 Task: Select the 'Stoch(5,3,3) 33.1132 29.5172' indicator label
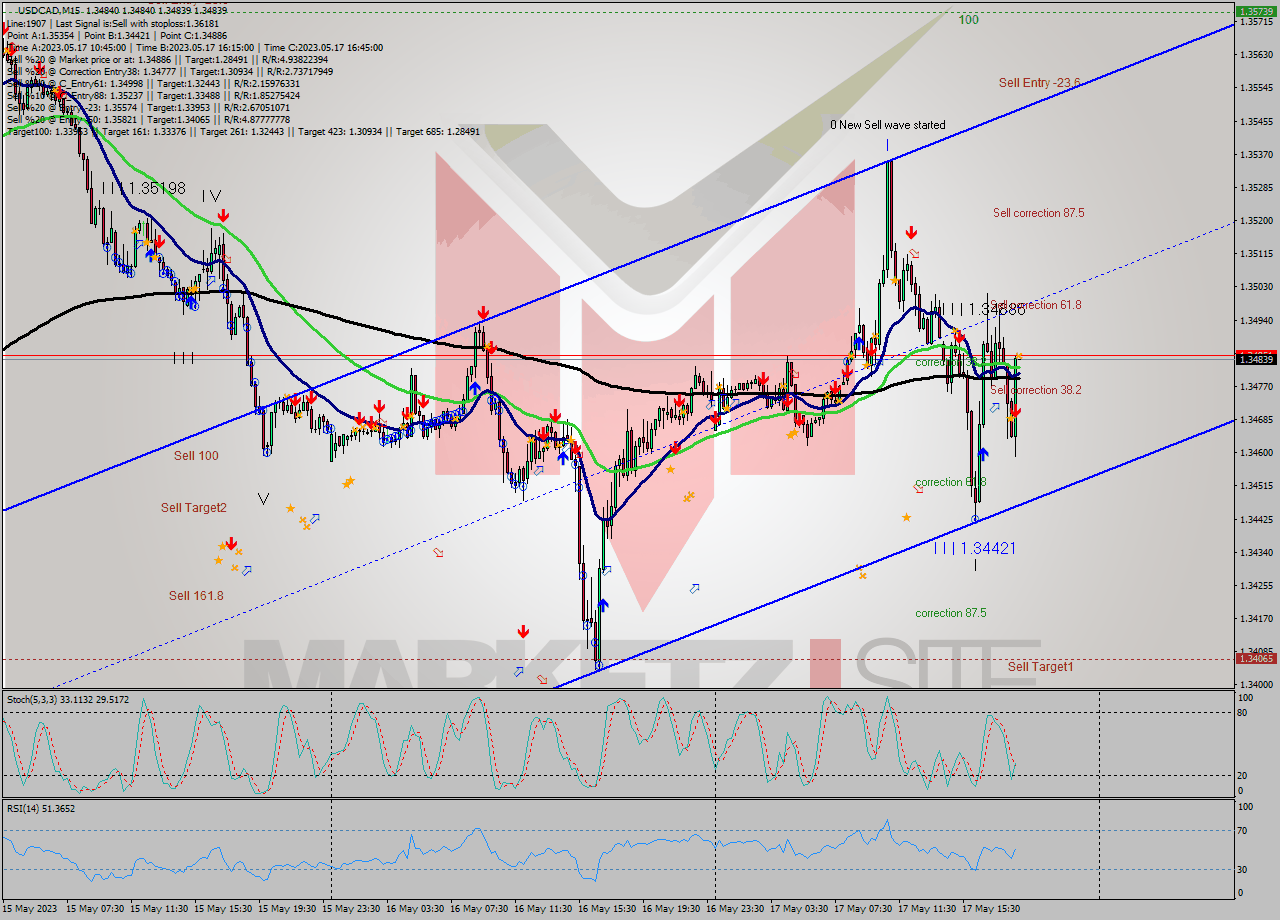click(x=67, y=698)
